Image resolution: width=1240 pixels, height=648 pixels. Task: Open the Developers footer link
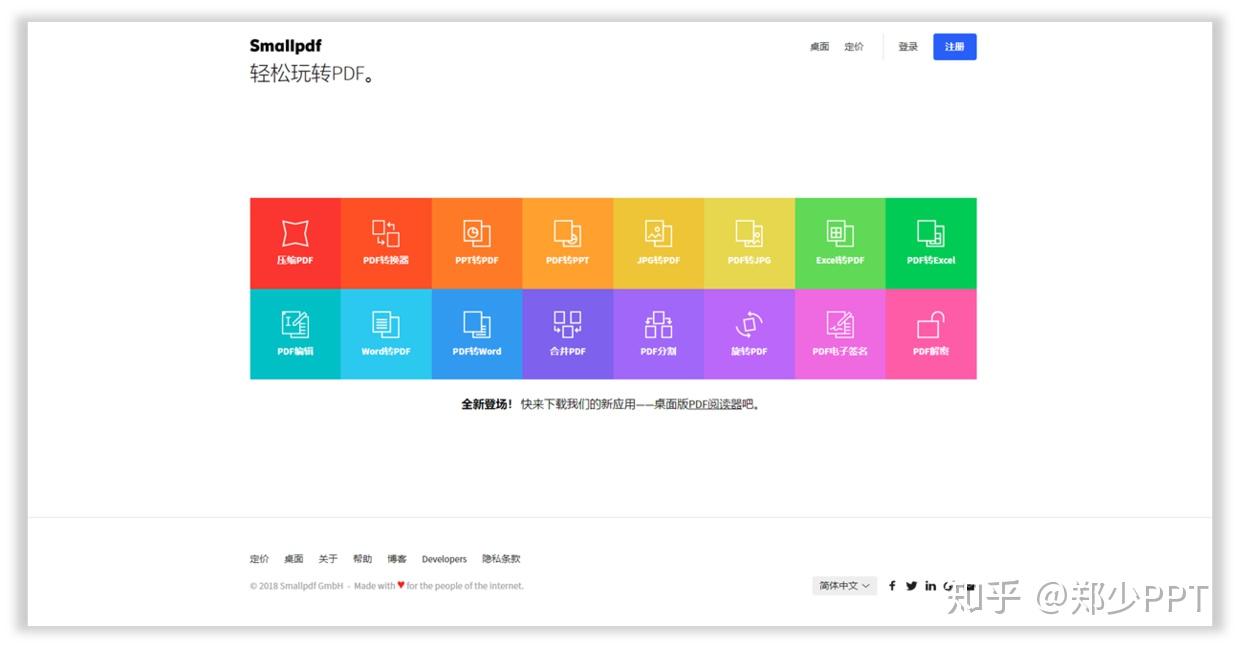click(444, 559)
